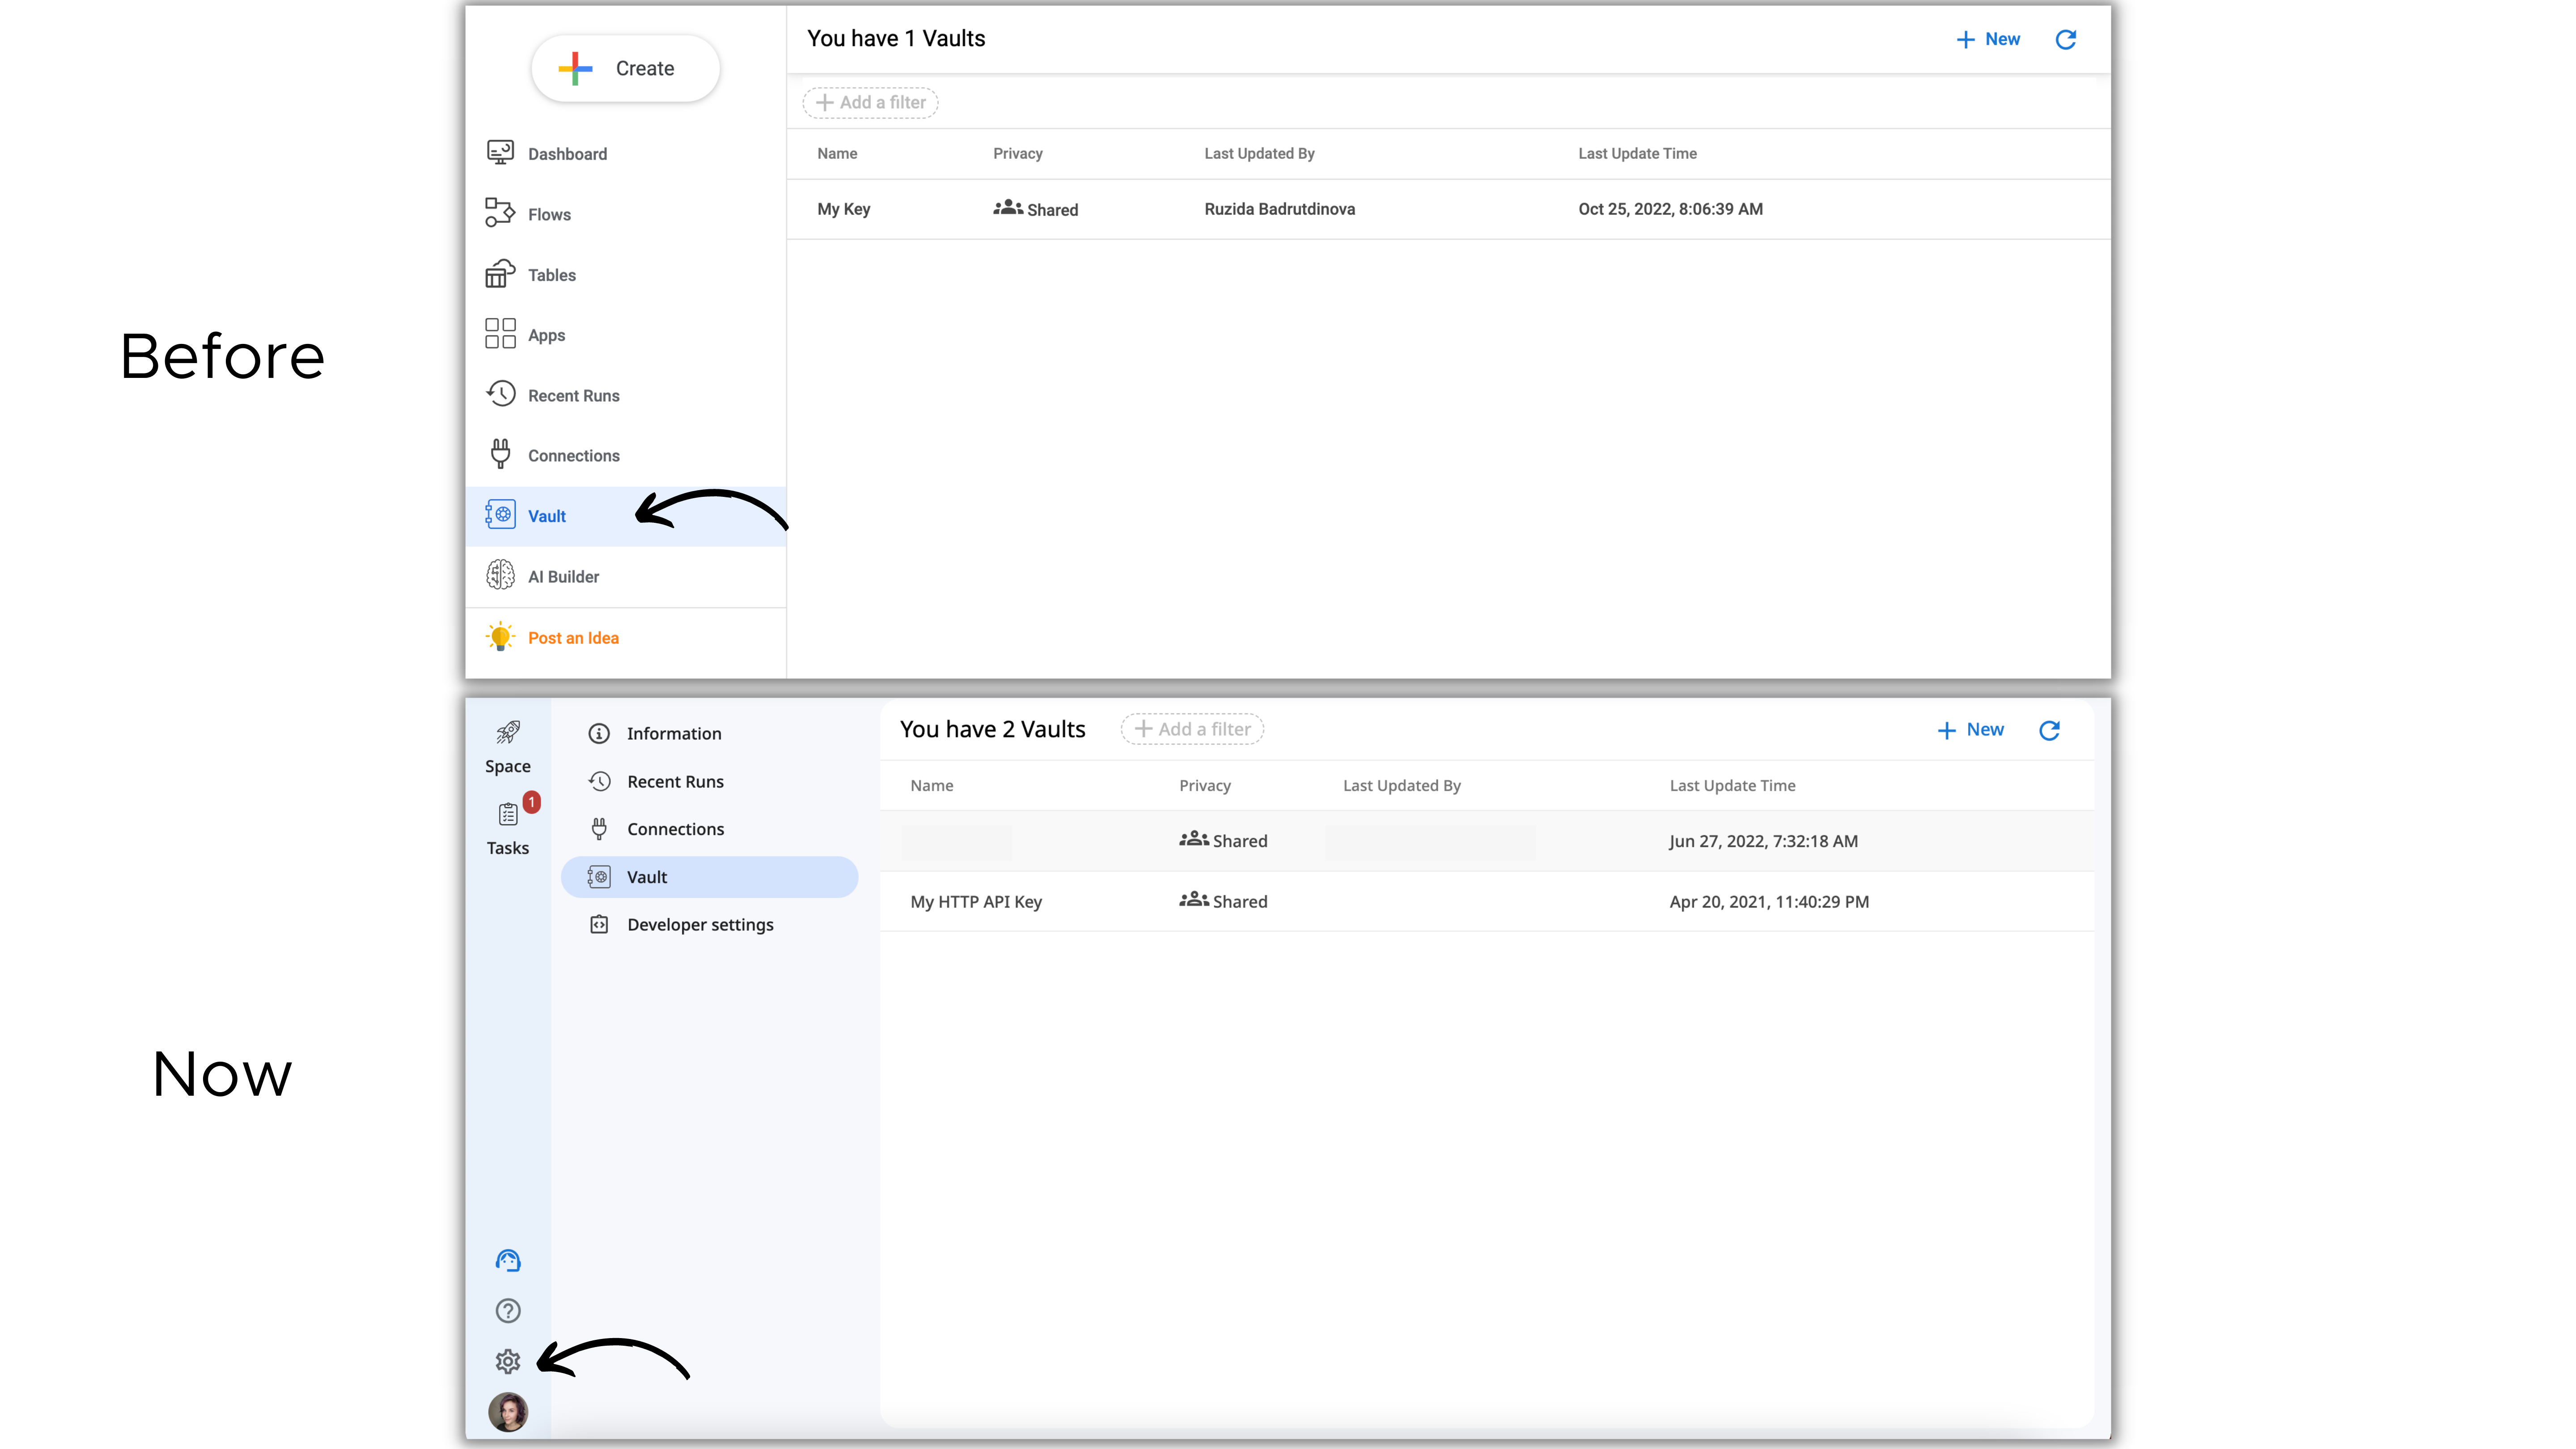Viewport: 2576px width, 1449px height.
Task: Click New in the 1 Vaults header
Action: pyautogui.click(x=1988, y=39)
